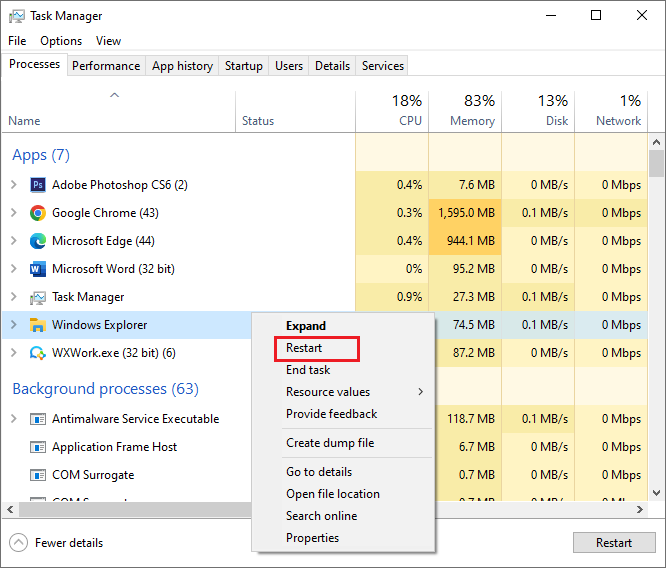This screenshot has height=568, width=666.
Task: Click the Microsoft Edge icon
Action: tap(38, 241)
